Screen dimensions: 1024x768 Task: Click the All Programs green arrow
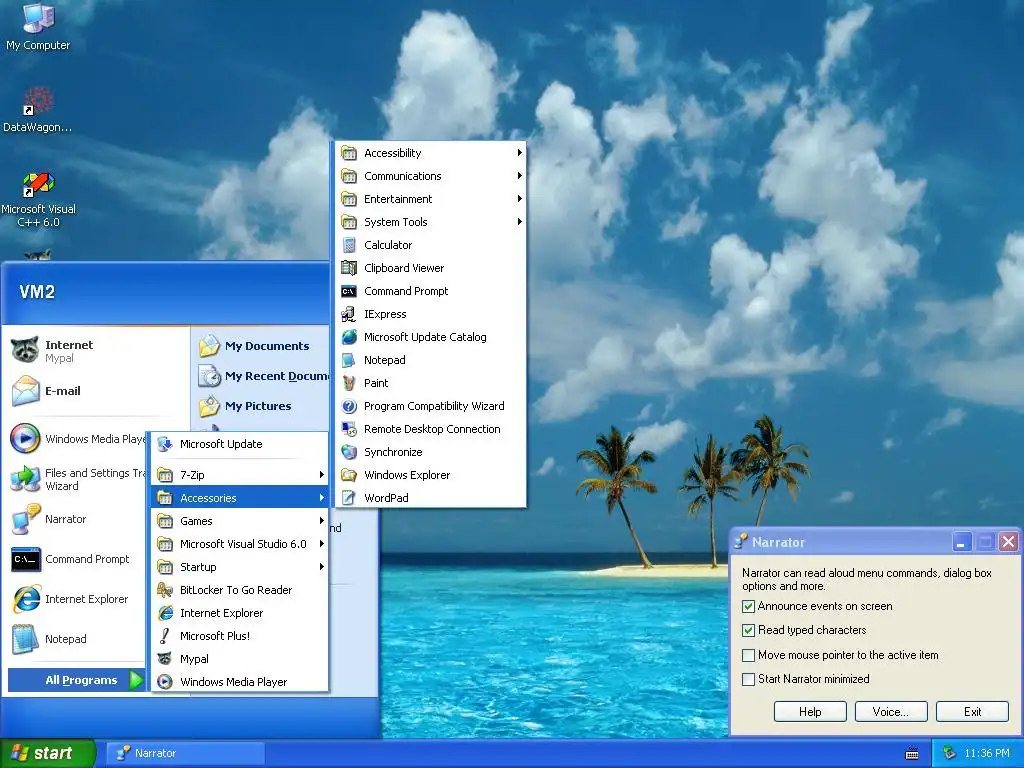pyautogui.click(x=136, y=680)
